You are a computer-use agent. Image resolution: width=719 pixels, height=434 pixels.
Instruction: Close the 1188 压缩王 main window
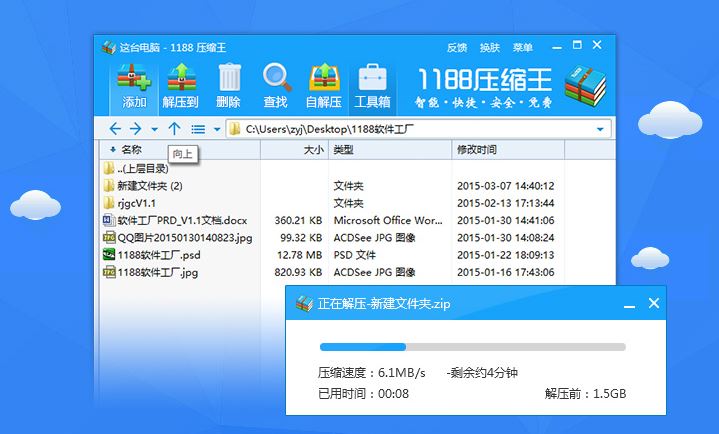[x=597, y=45]
